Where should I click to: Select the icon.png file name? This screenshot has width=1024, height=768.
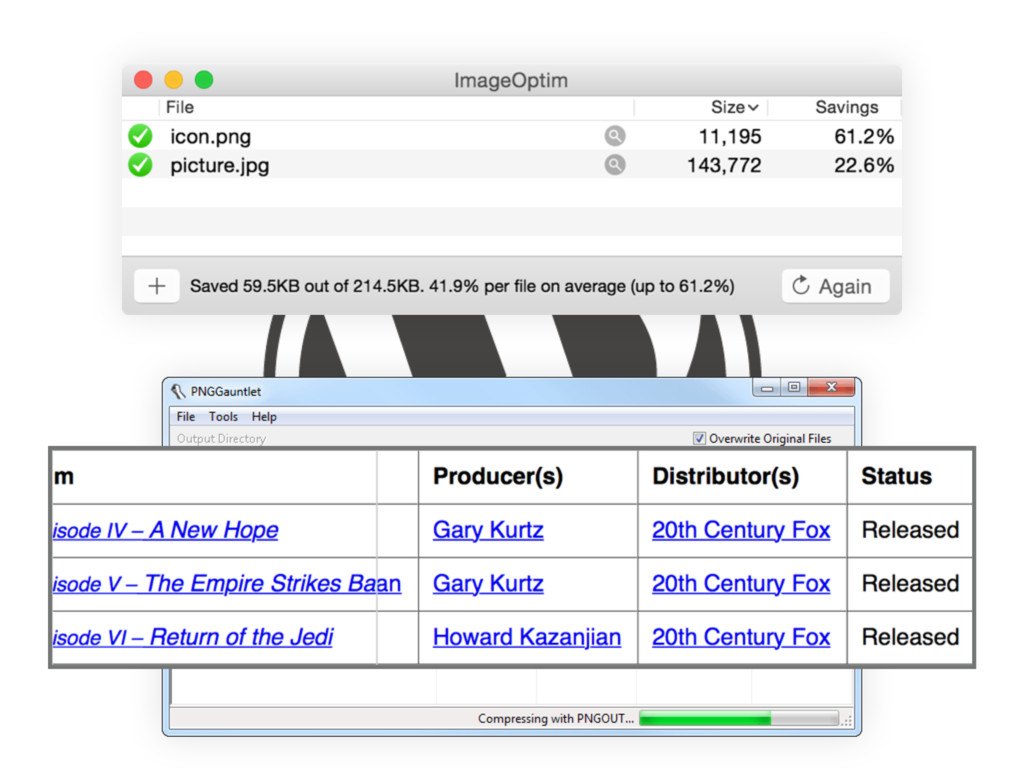click(210, 136)
